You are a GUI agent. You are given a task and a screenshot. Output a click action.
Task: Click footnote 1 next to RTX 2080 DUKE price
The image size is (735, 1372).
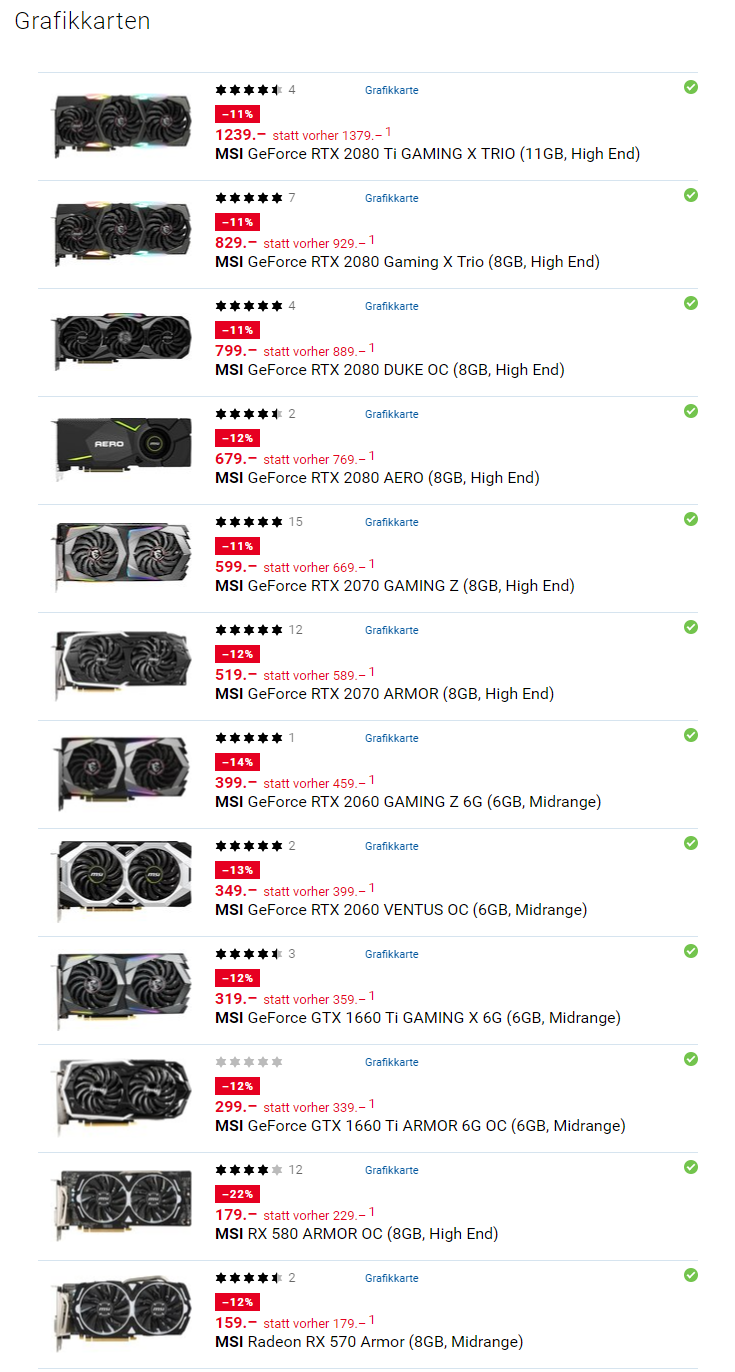point(372,347)
